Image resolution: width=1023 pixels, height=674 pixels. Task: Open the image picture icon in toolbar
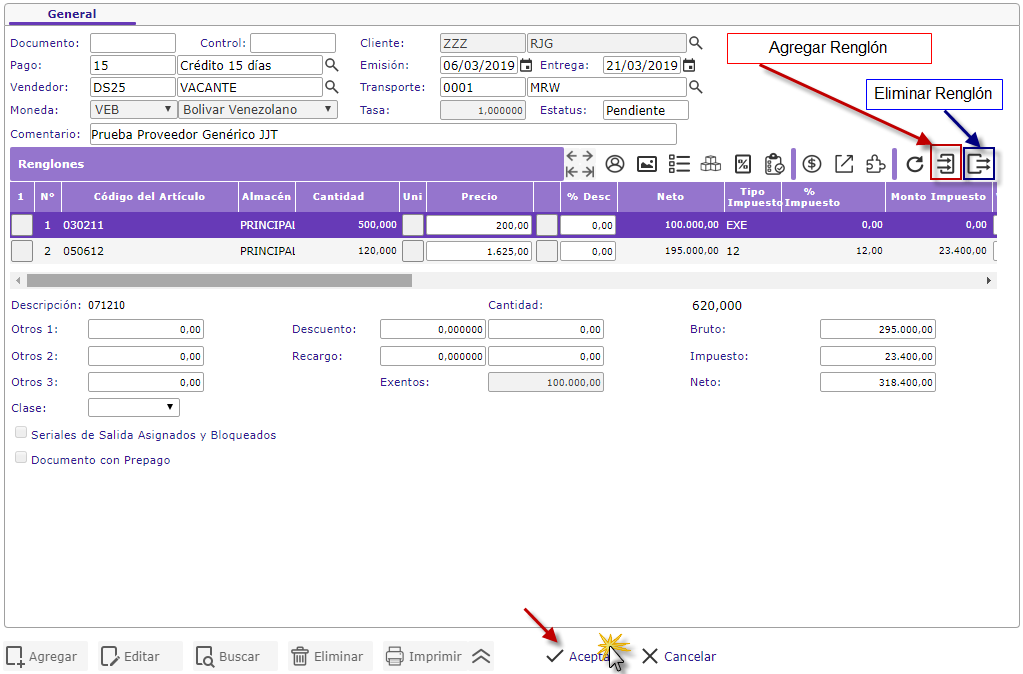647,164
